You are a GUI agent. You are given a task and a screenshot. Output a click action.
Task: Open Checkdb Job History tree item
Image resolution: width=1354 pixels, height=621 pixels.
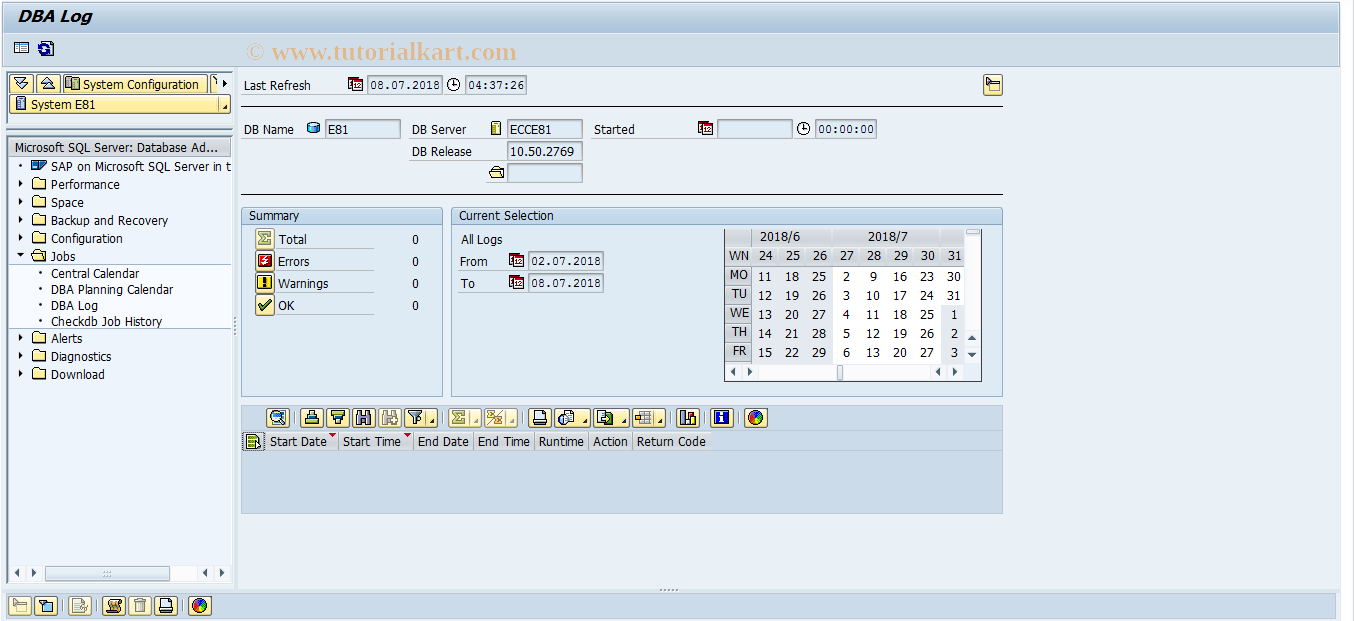pyautogui.click(x=106, y=321)
